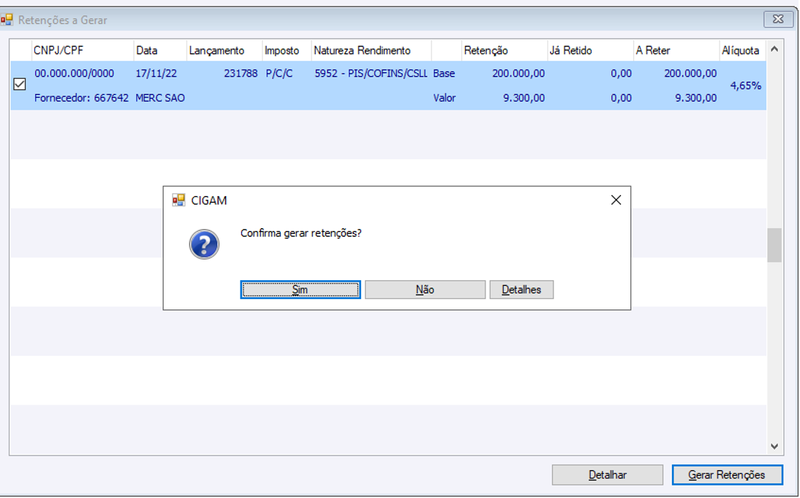Select the CNPJ/CPF column header
Viewport: 800px width, 498px height.
(83, 51)
